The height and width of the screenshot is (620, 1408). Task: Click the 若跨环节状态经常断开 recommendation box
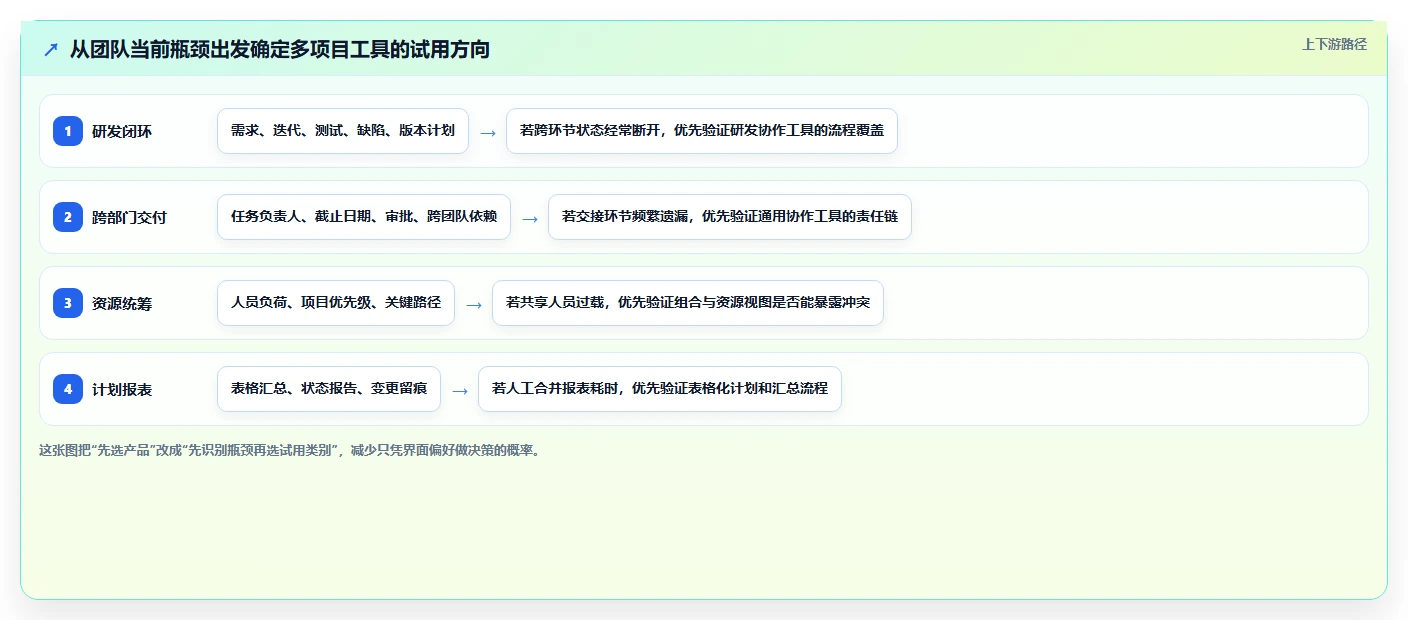coord(702,131)
